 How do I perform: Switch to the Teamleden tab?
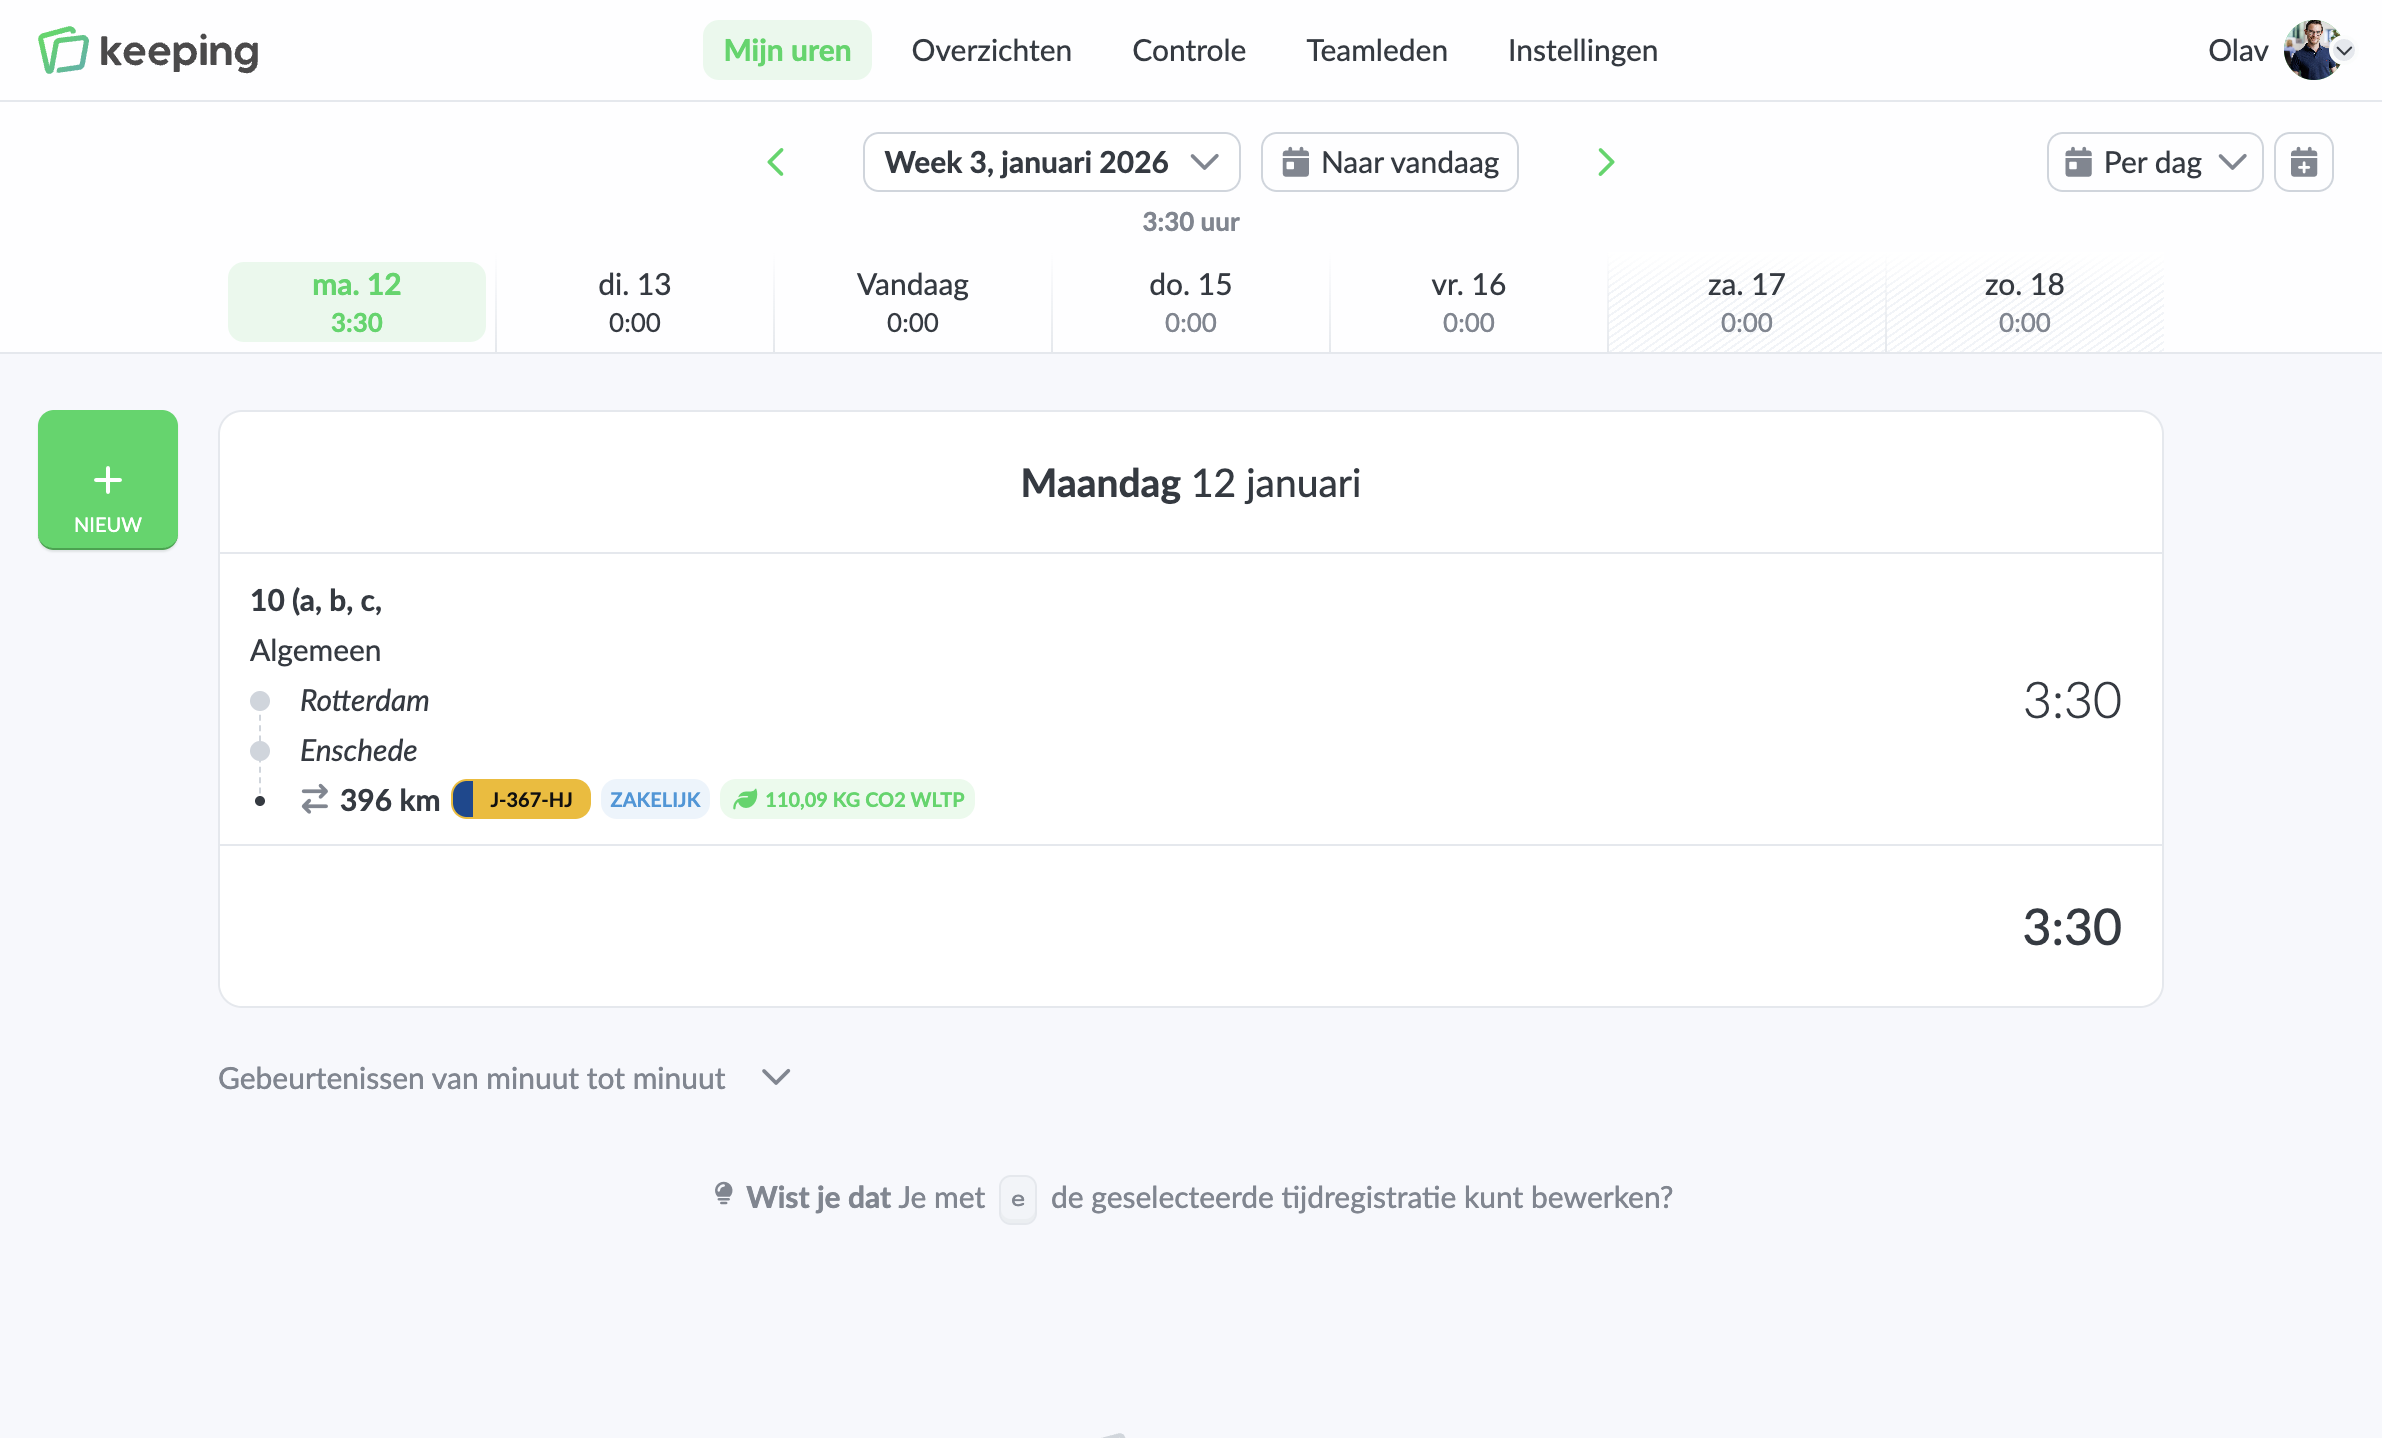(x=1376, y=50)
